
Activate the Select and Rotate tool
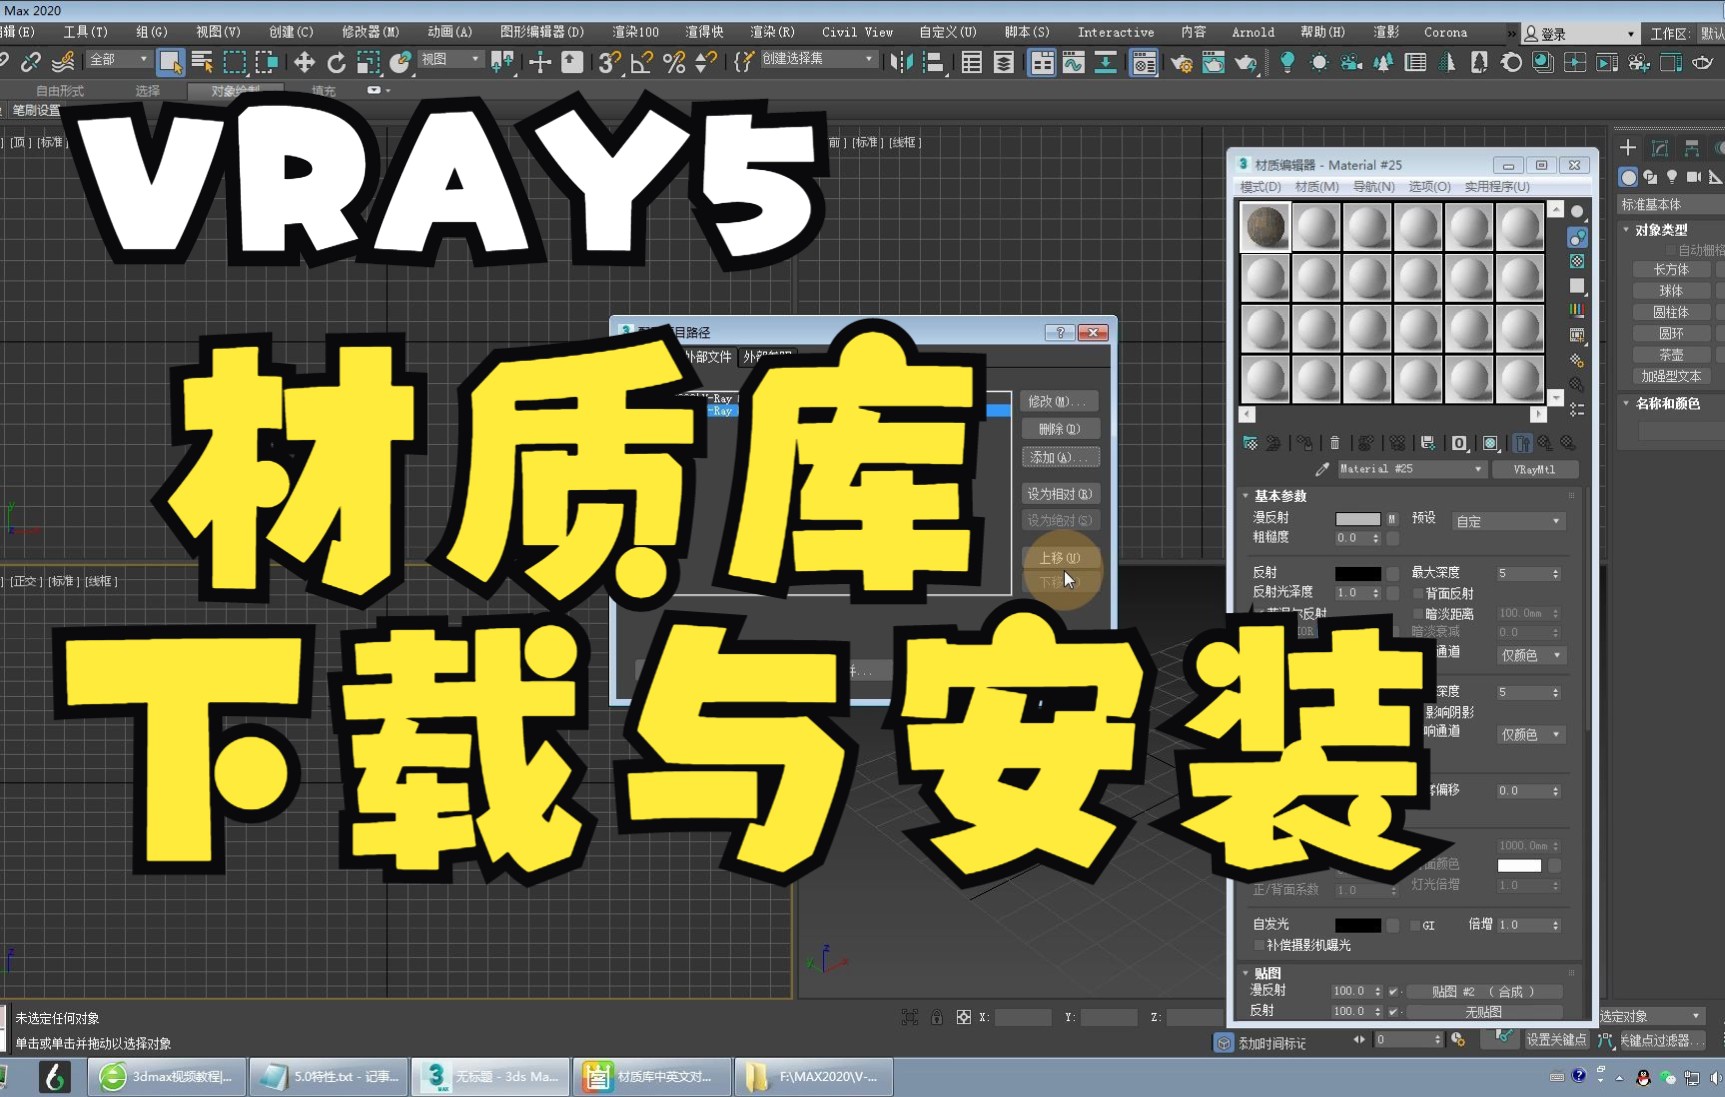click(336, 63)
